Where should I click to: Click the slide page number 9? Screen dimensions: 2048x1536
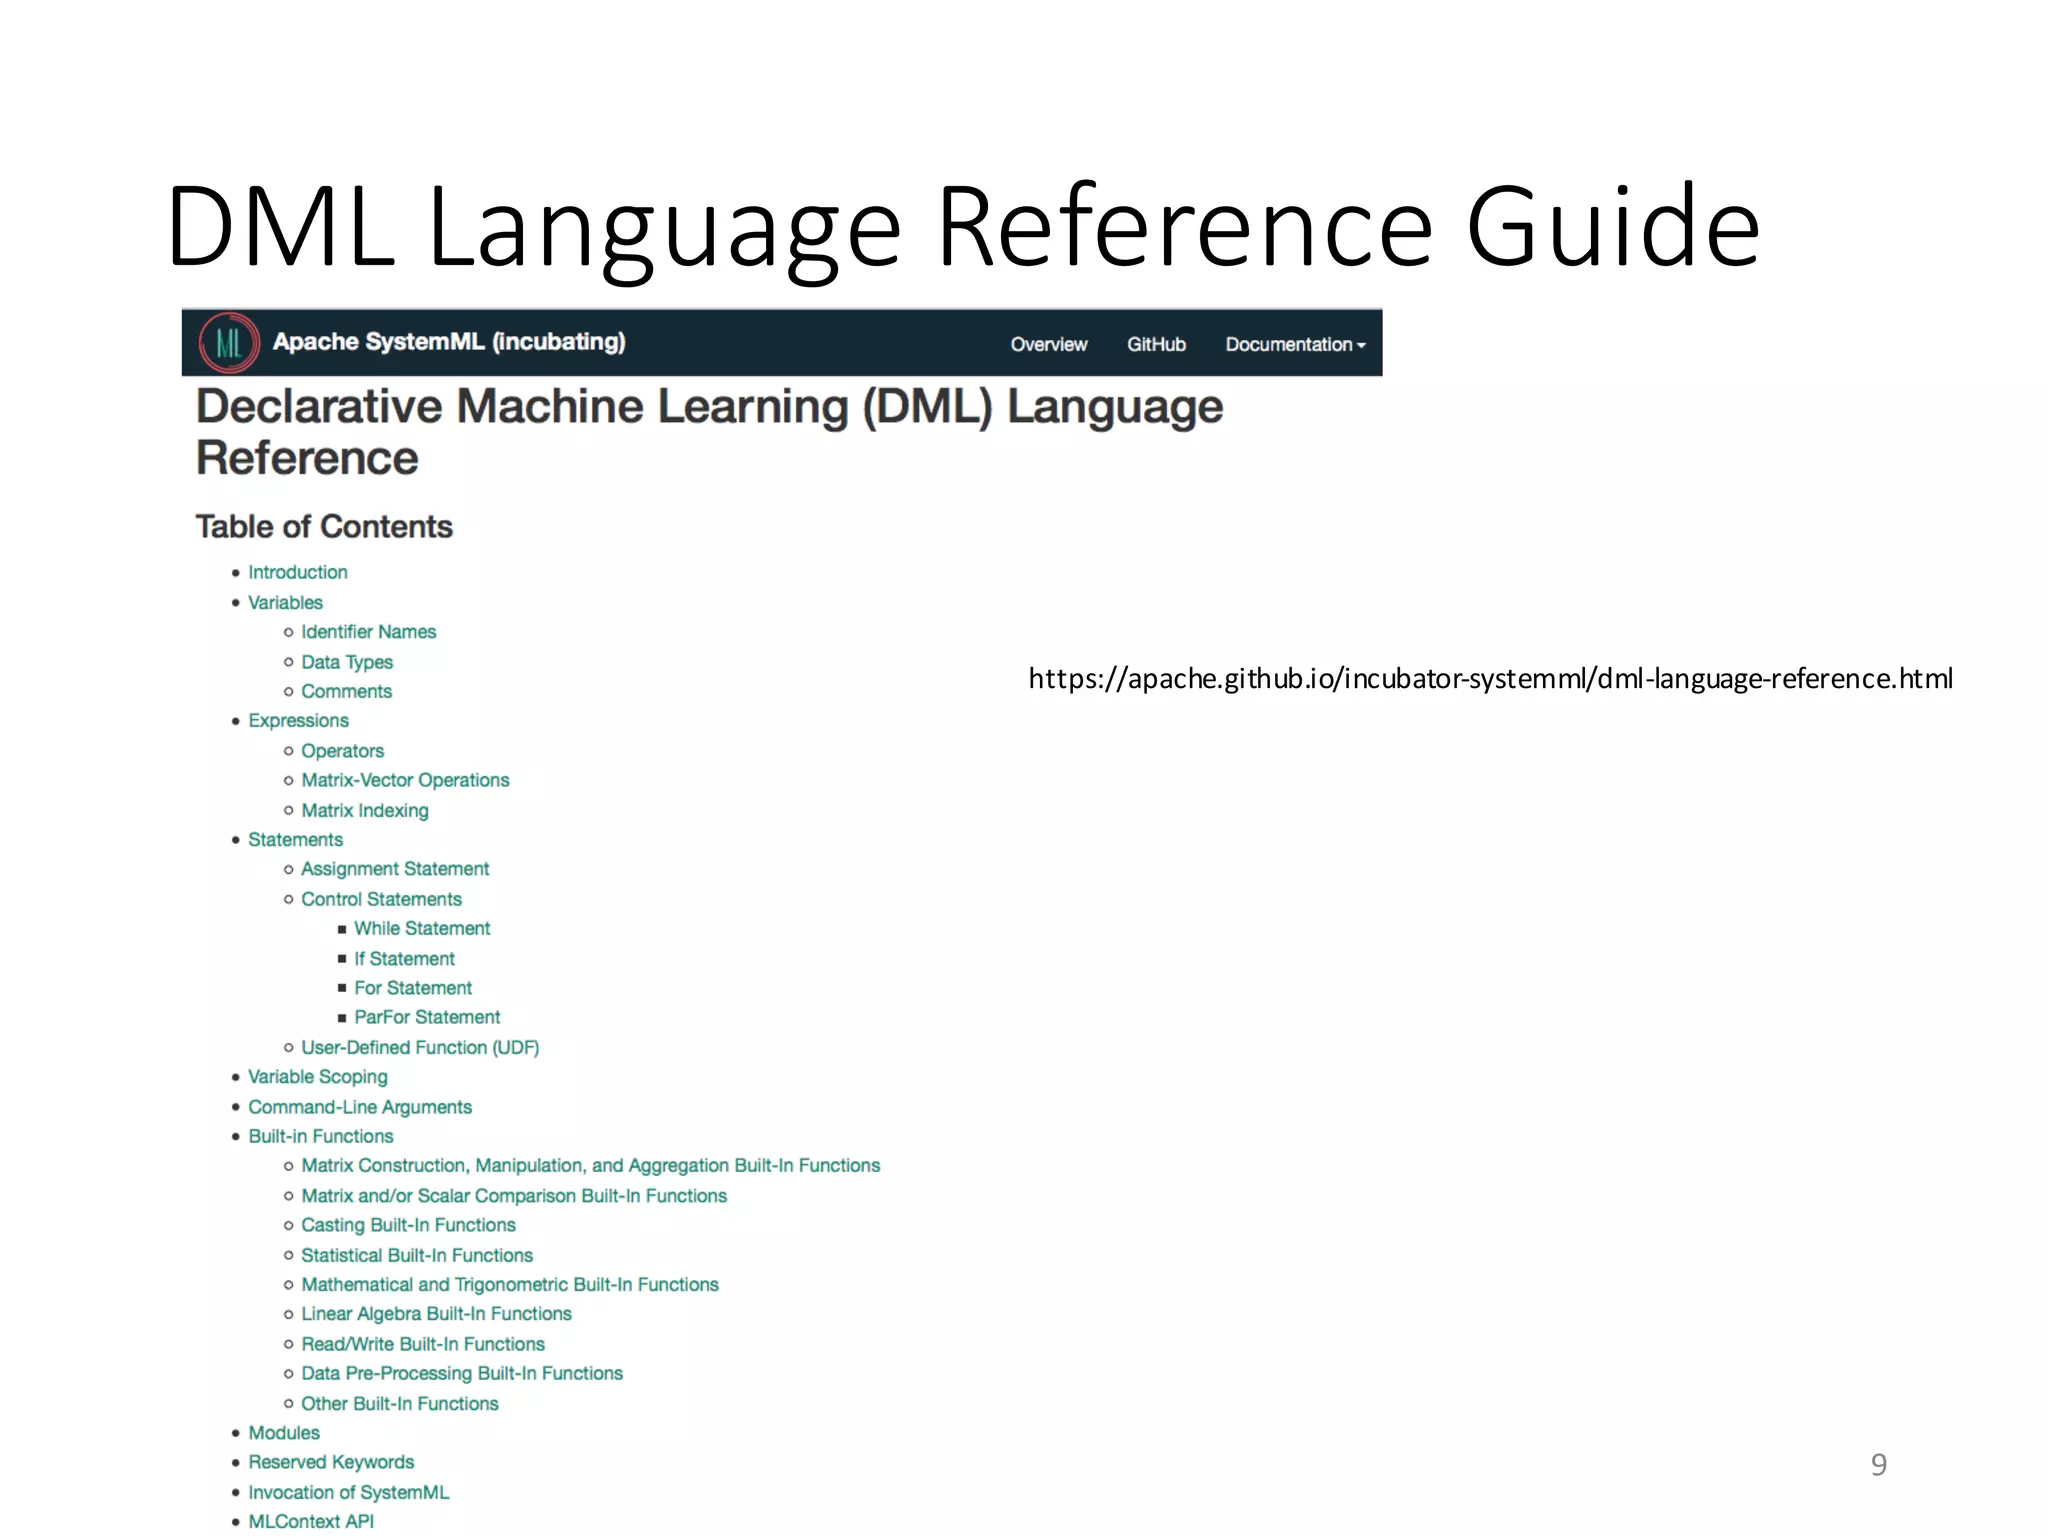pos(1879,1465)
